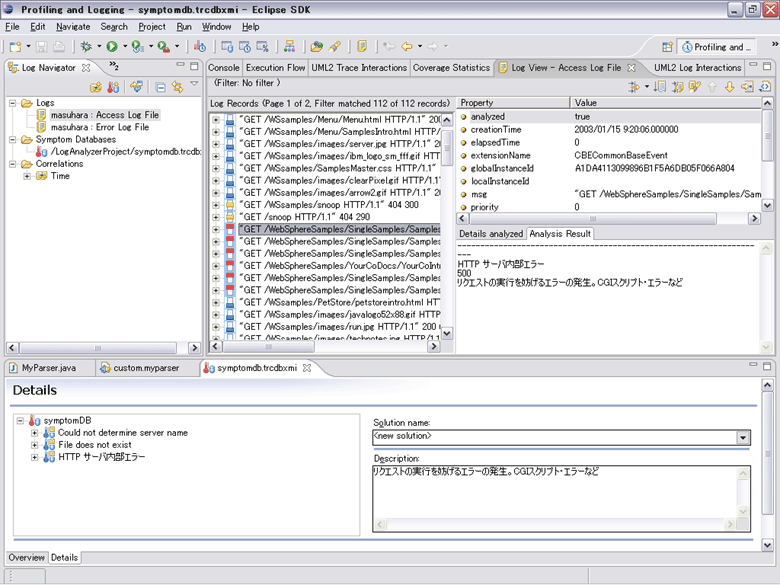Viewport: 780px width, 585px height.
Task: Click the Log Records vertical scrollbar down arrow
Action: tap(447, 334)
